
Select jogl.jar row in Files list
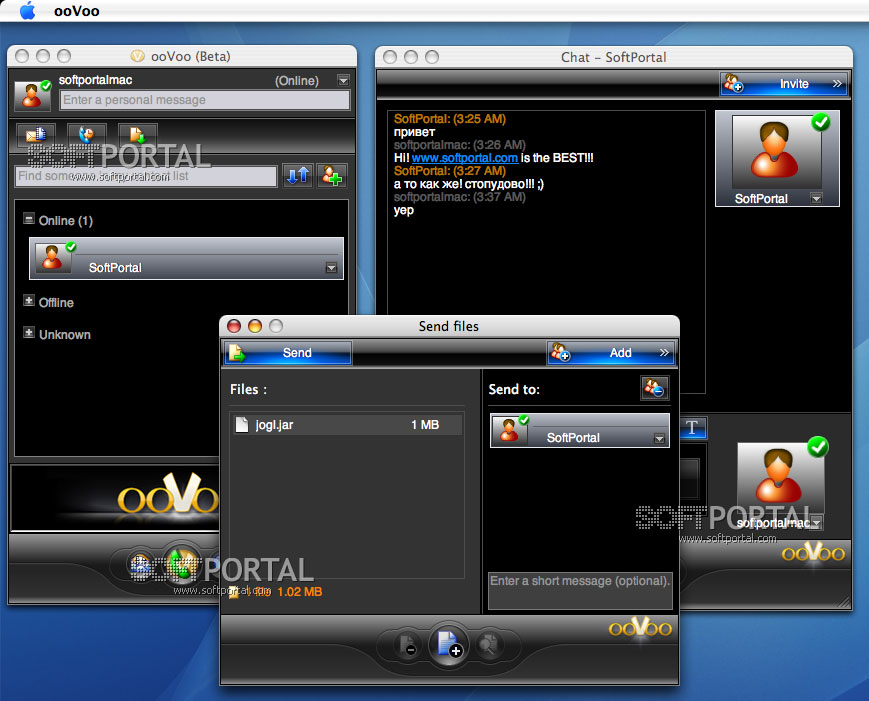[x=347, y=425]
